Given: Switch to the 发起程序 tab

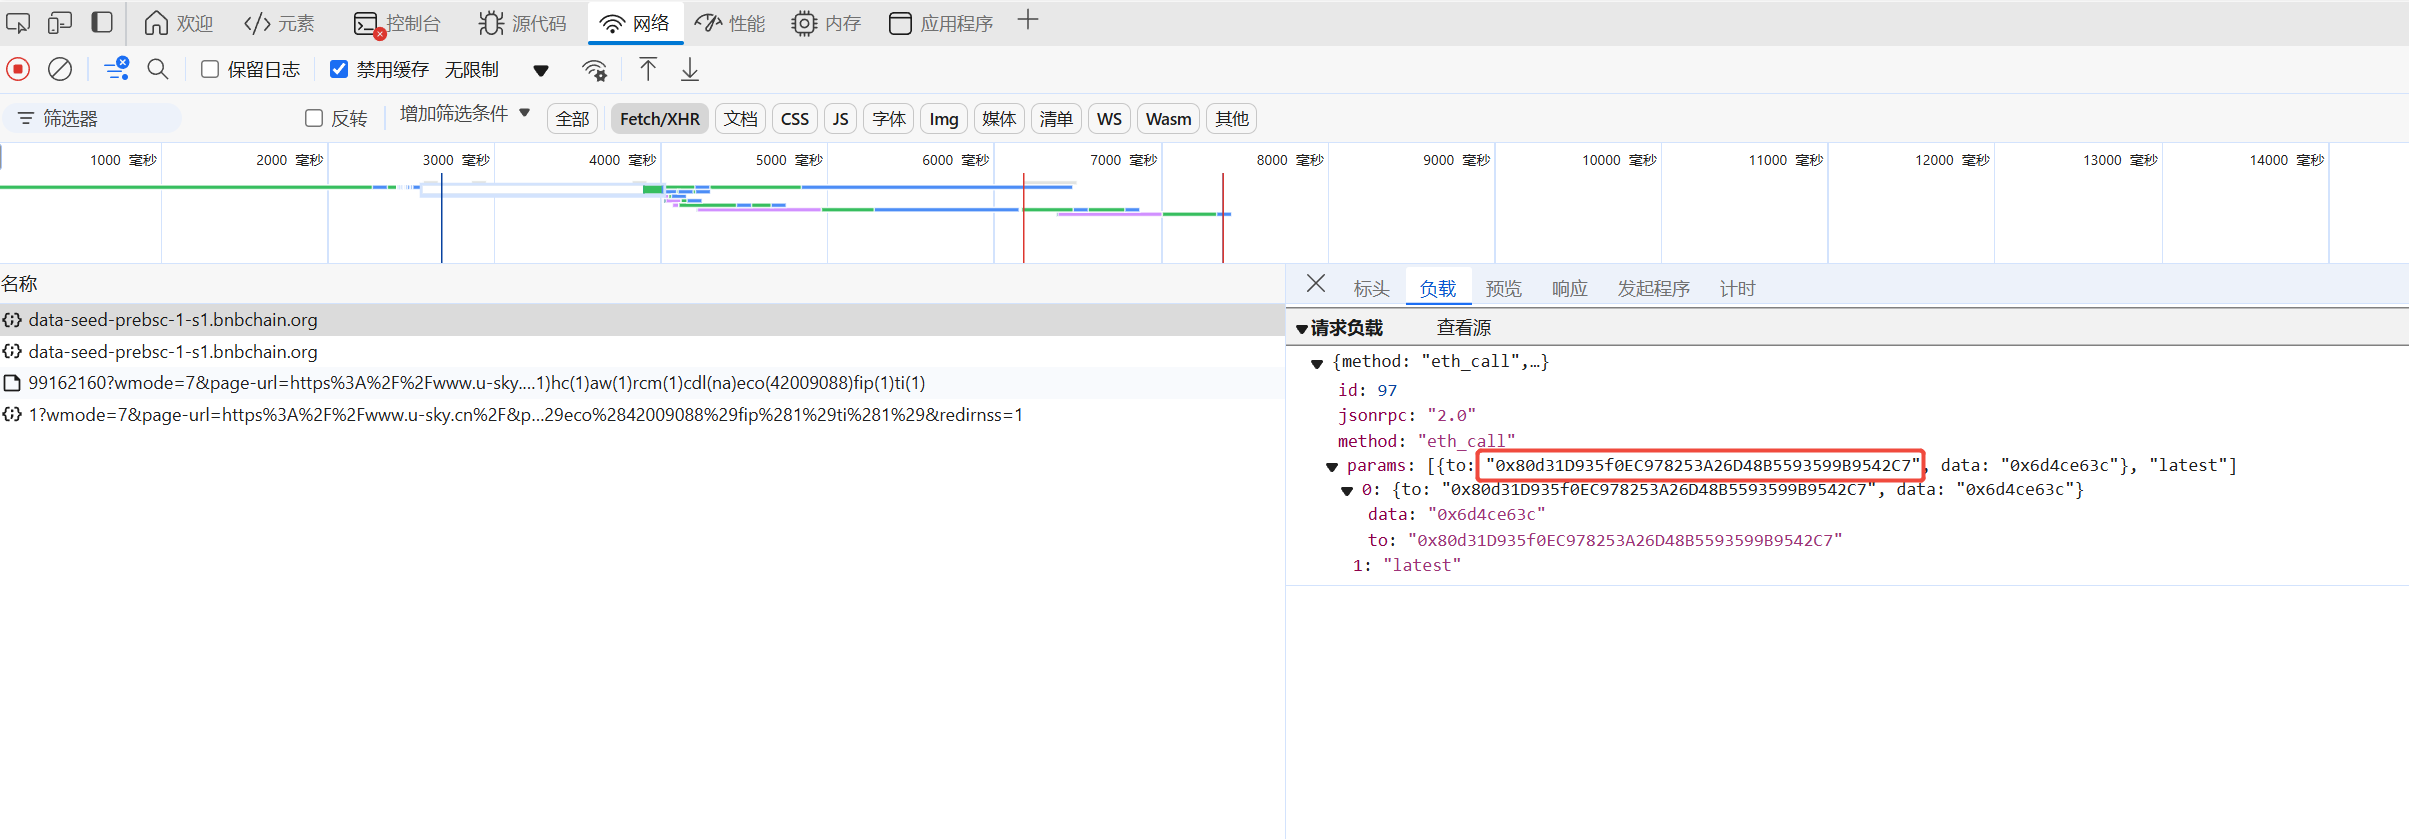Looking at the screenshot, I should click(x=1653, y=289).
